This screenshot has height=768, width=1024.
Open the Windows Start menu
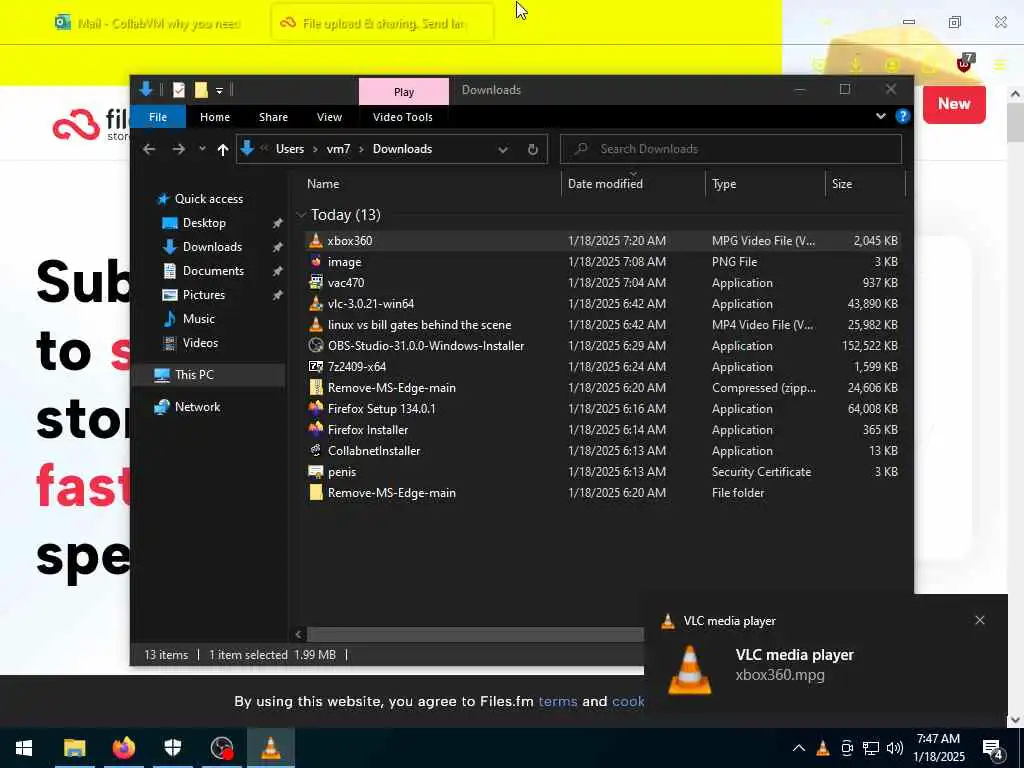[x=24, y=748]
